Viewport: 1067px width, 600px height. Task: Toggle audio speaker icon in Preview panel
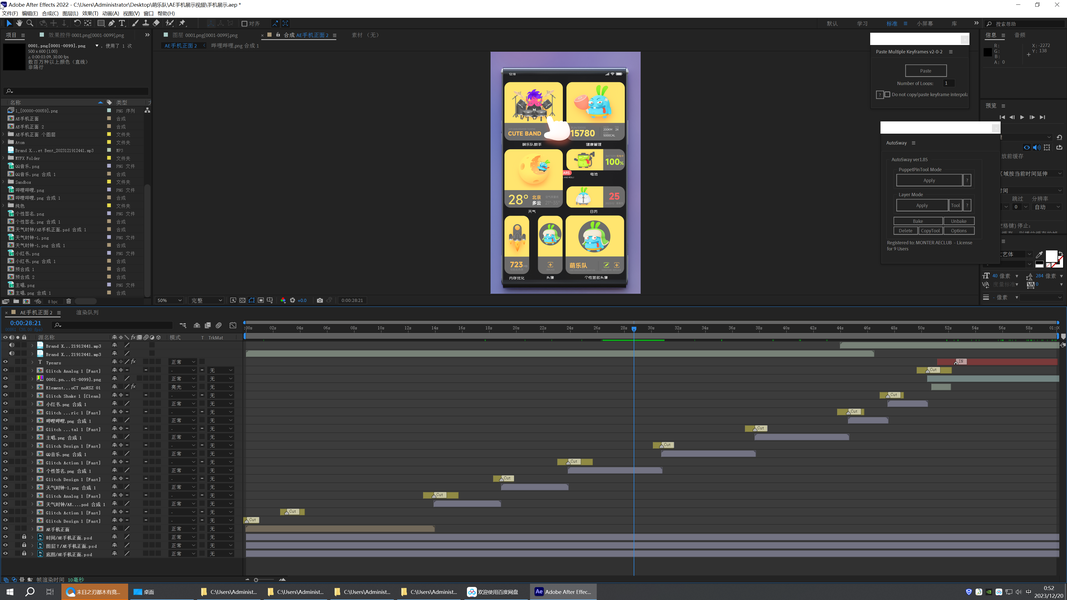coord(1036,148)
